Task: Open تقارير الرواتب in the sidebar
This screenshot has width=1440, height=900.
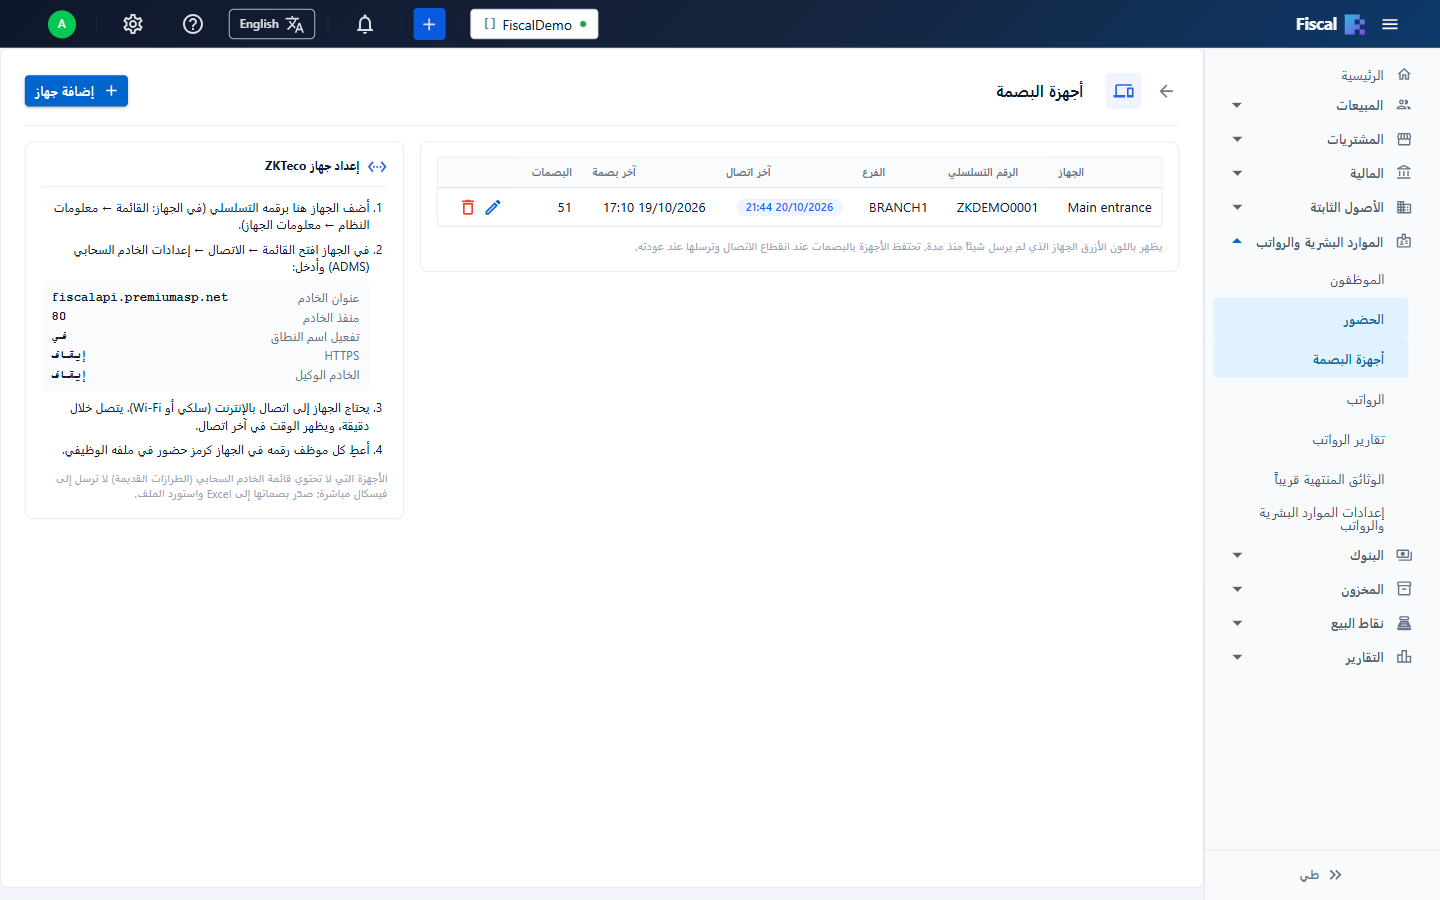Action: click(1310, 440)
